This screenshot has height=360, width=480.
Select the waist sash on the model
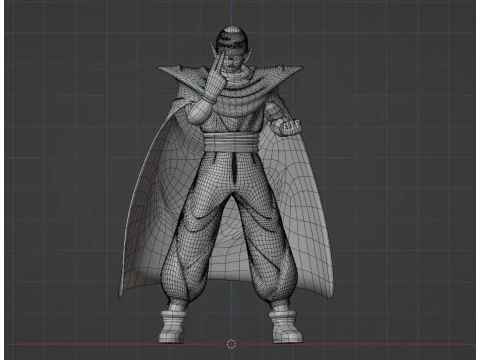[231, 142]
